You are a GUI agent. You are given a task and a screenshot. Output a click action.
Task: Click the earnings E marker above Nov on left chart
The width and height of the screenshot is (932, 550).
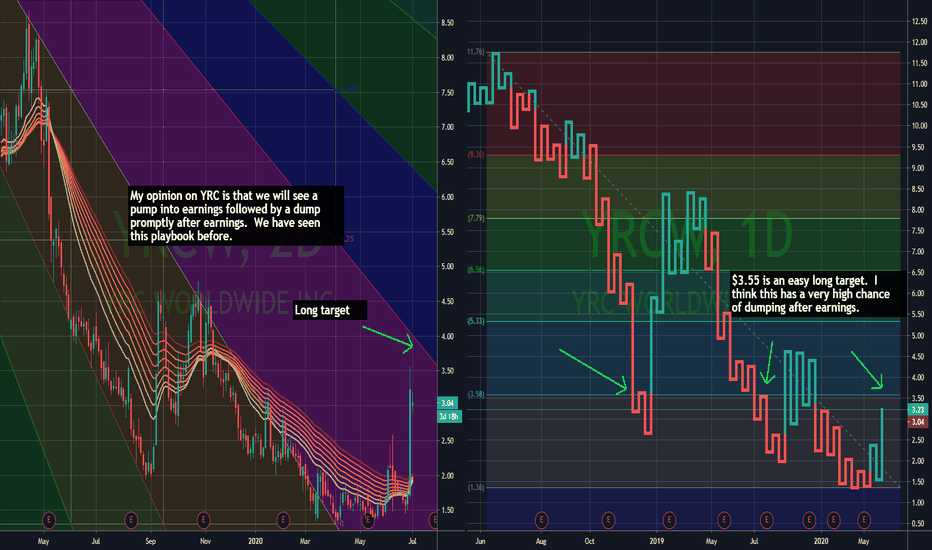click(204, 520)
